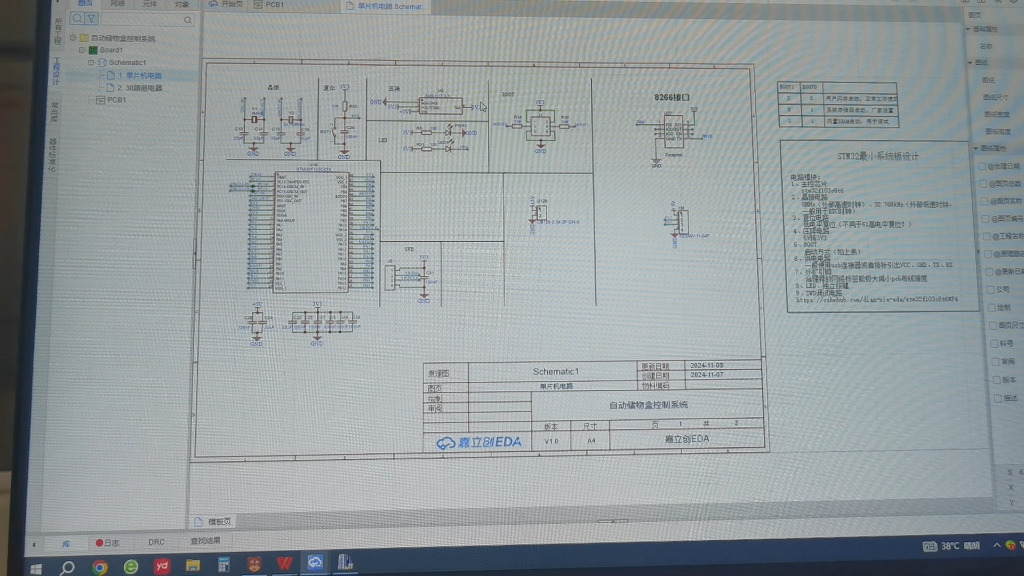Click the 嘉立创EDA logo in title block
Image resolution: width=1024 pixels, height=576 pixels.
[x=479, y=443]
